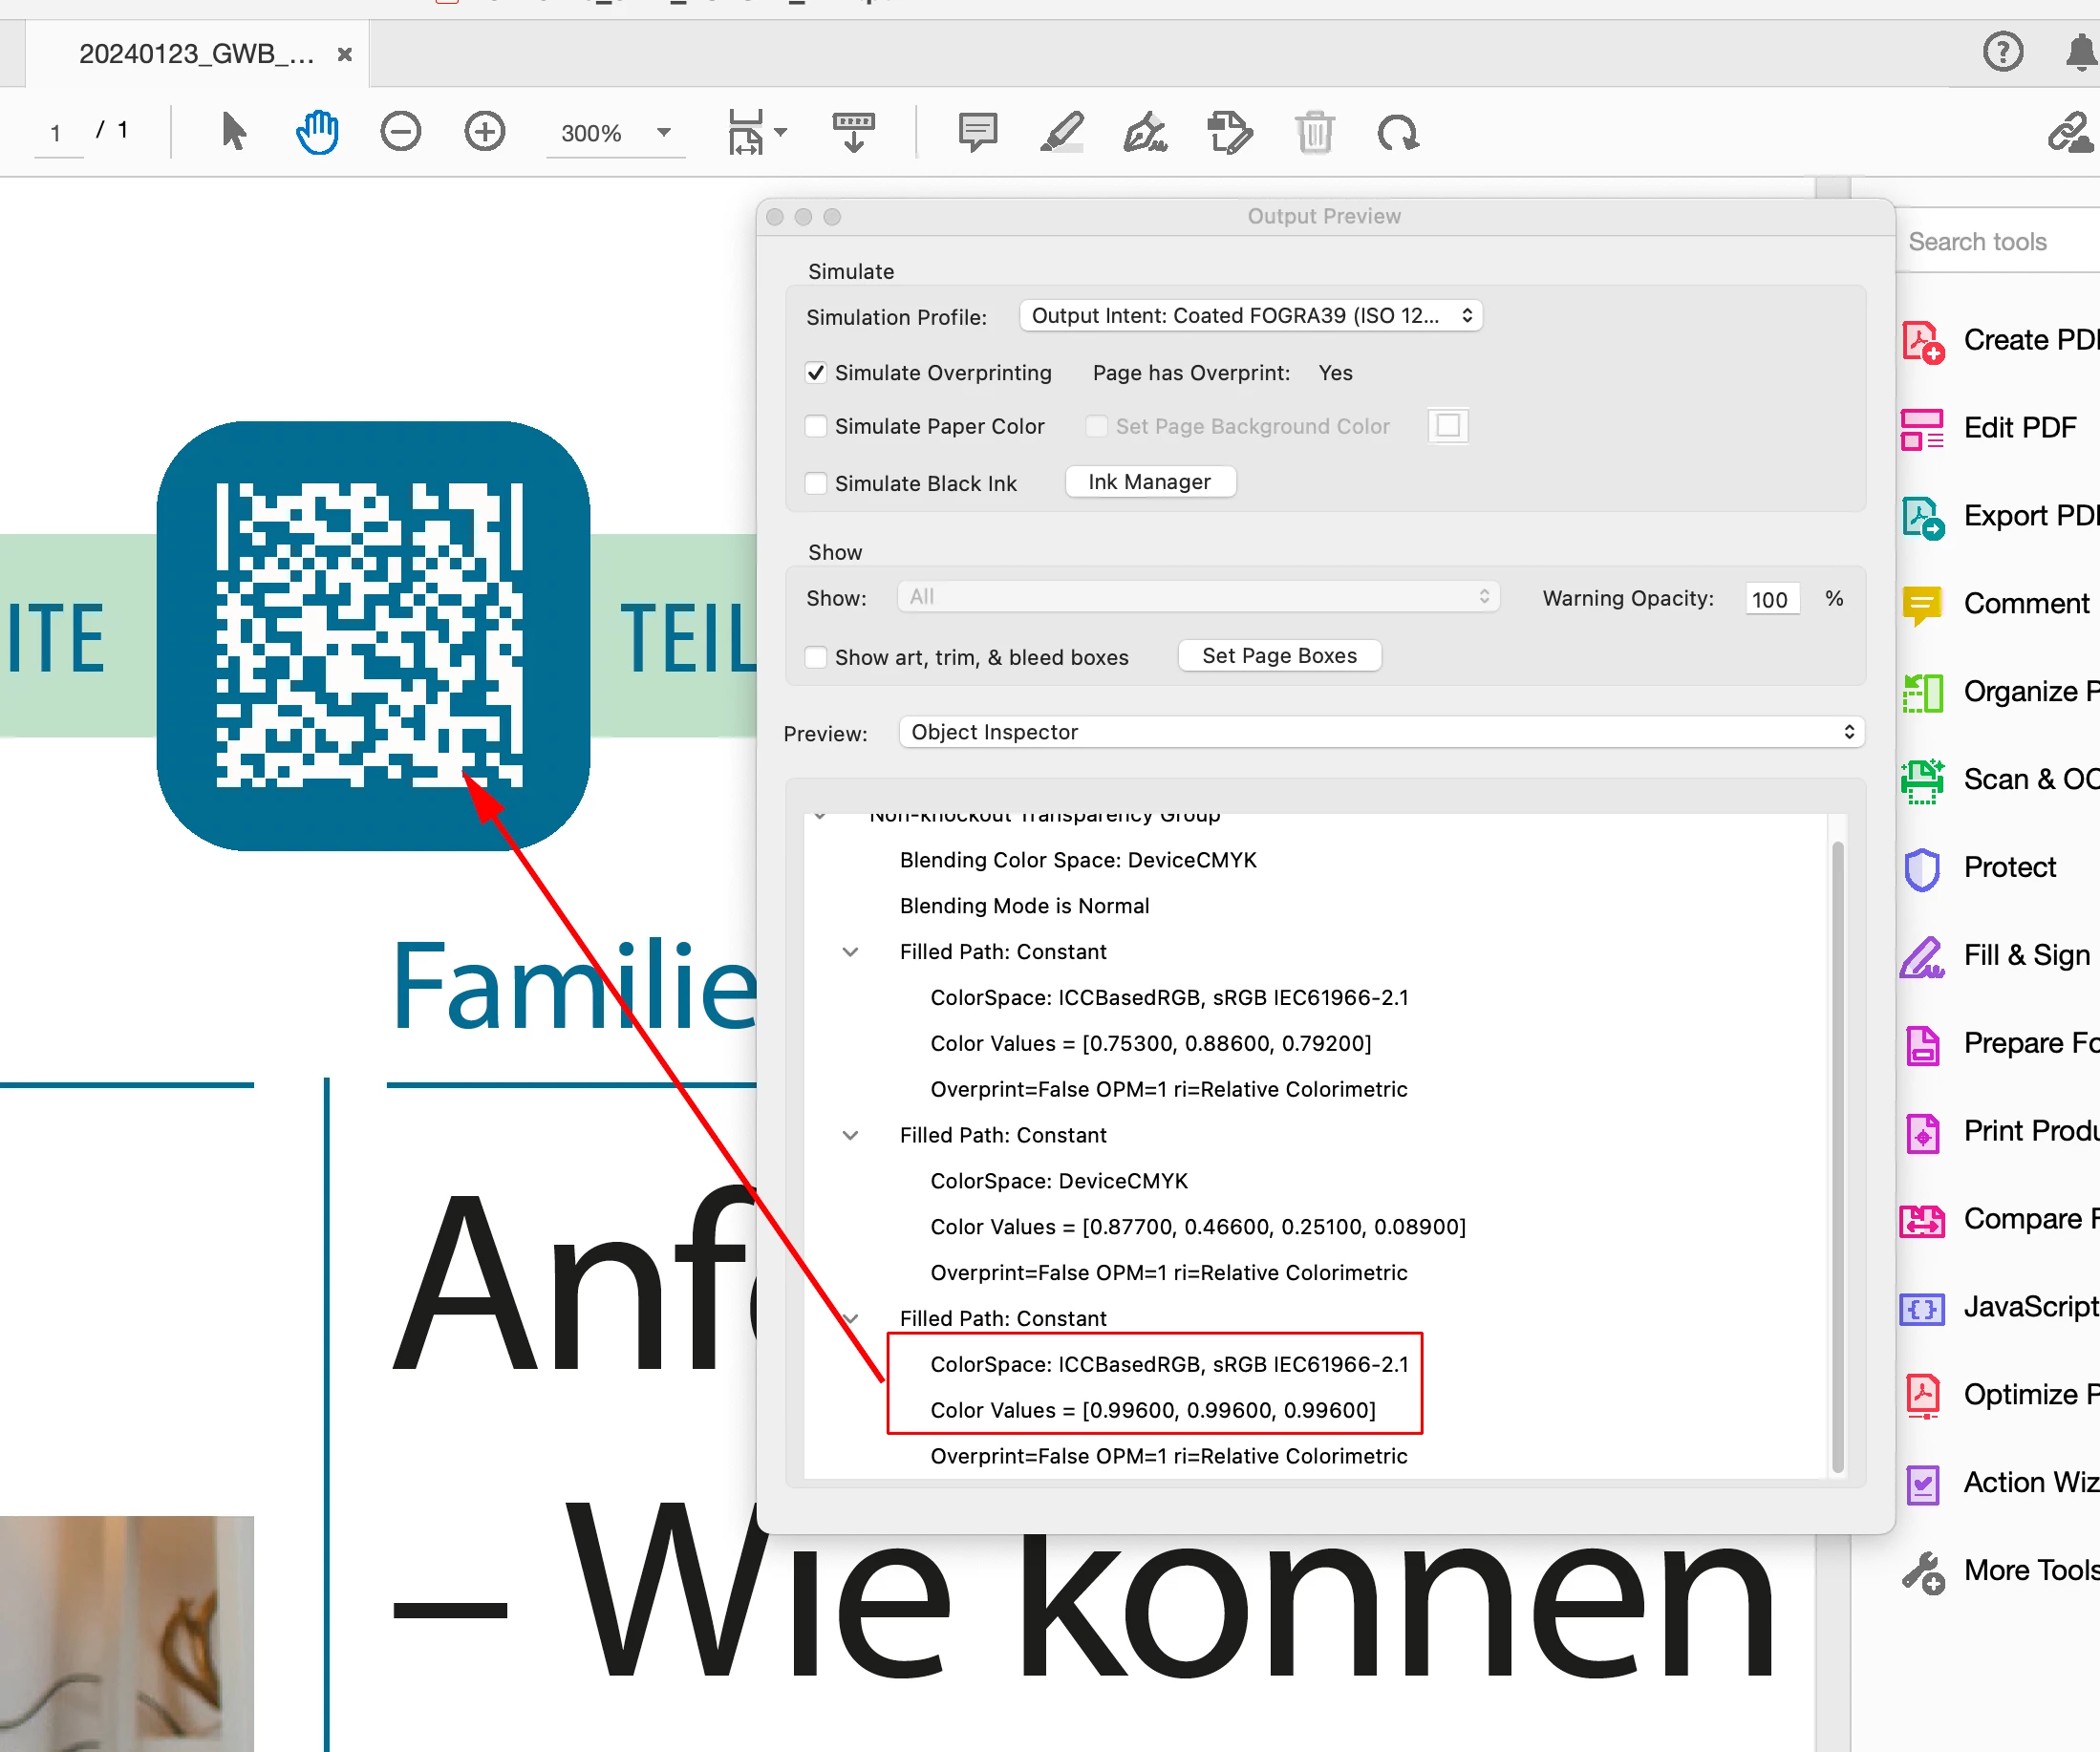Select the Hand pan tool

[x=317, y=132]
